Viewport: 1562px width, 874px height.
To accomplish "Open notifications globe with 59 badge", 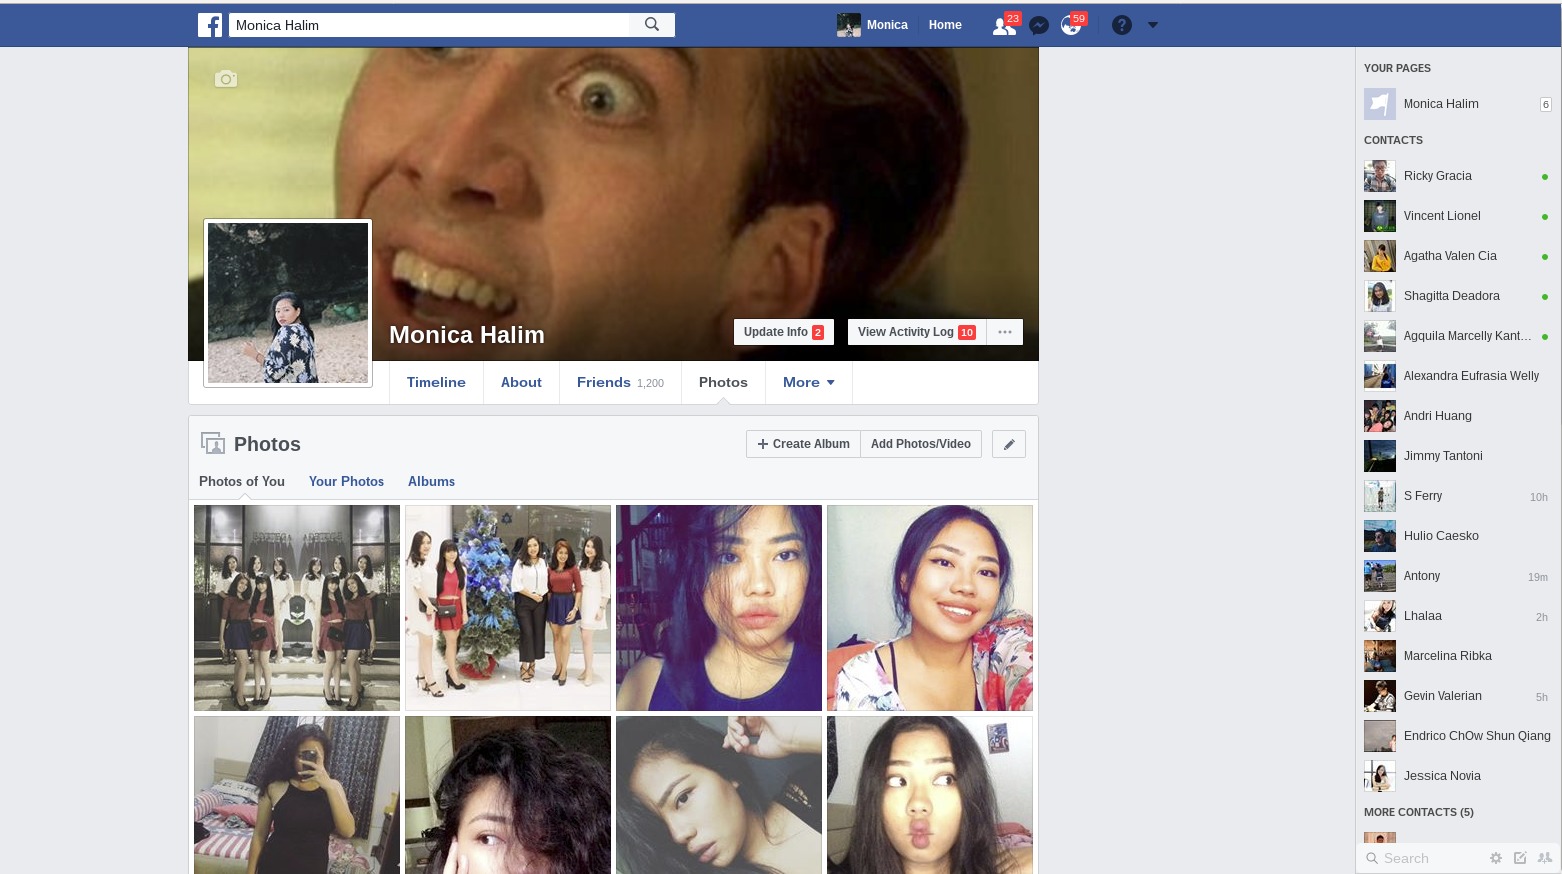I will pos(1072,25).
